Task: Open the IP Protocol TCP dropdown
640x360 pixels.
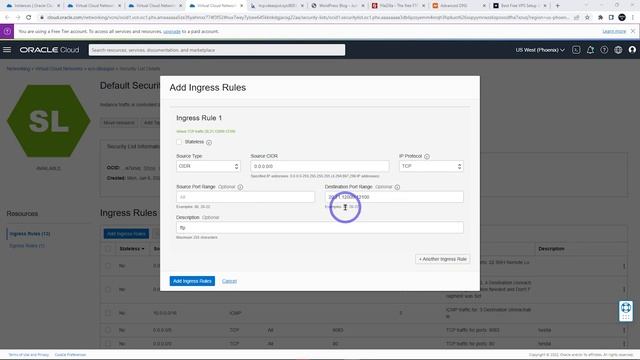Action: pyautogui.click(x=431, y=166)
